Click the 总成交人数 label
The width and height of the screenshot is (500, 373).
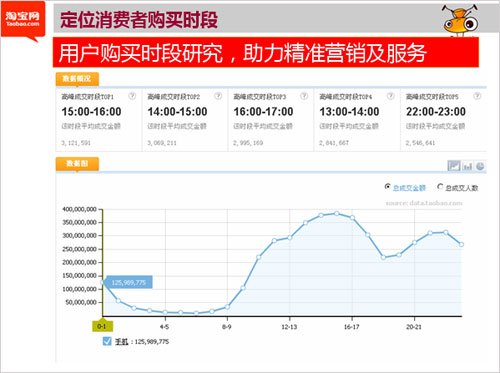point(462,188)
